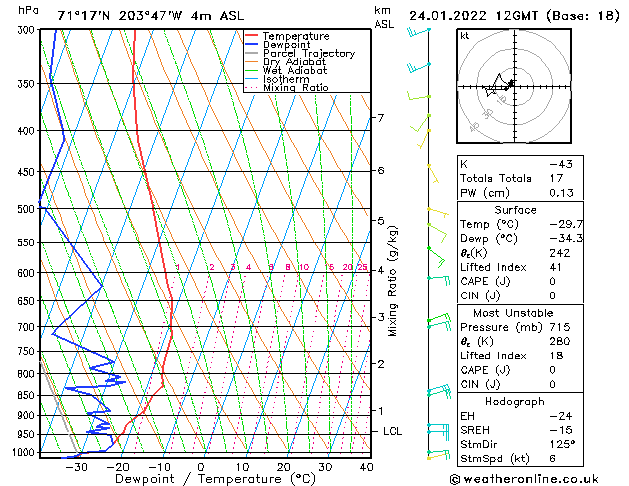Click the blue Dewpoint line sample in legend
This screenshot has width=629, height=486.
(x=252, y=45)
